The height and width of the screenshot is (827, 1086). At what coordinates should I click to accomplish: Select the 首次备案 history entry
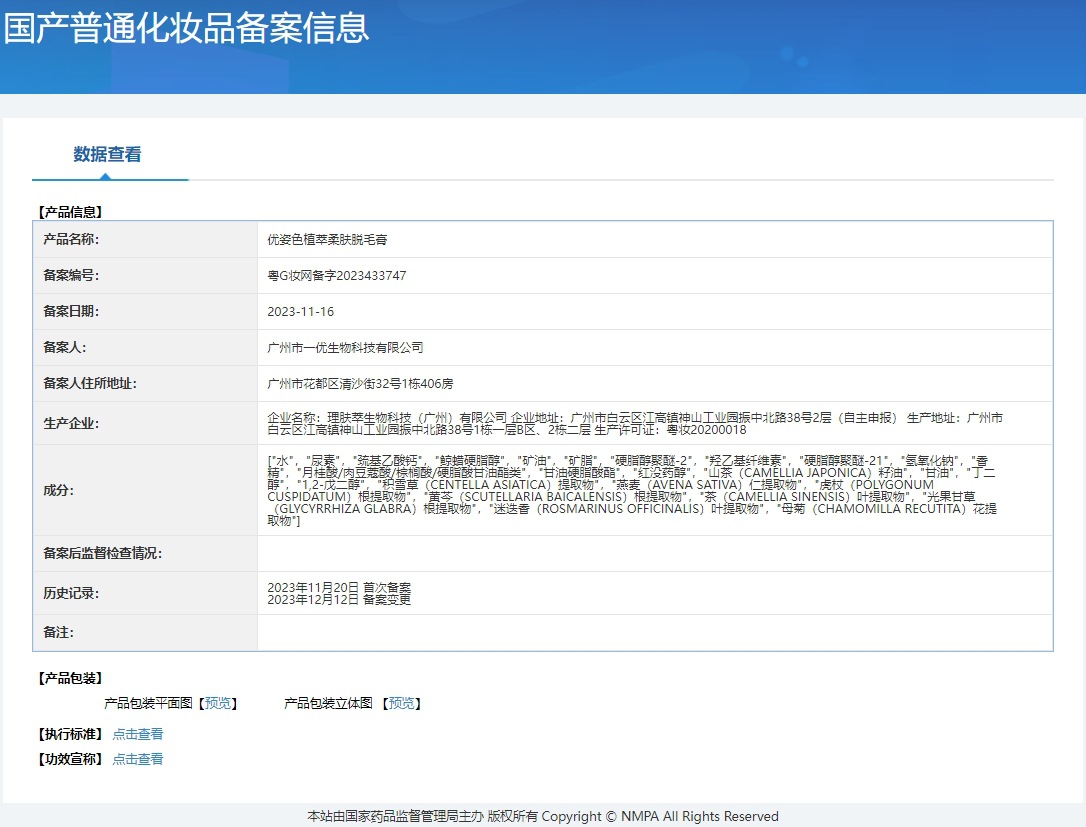[339, 587]
